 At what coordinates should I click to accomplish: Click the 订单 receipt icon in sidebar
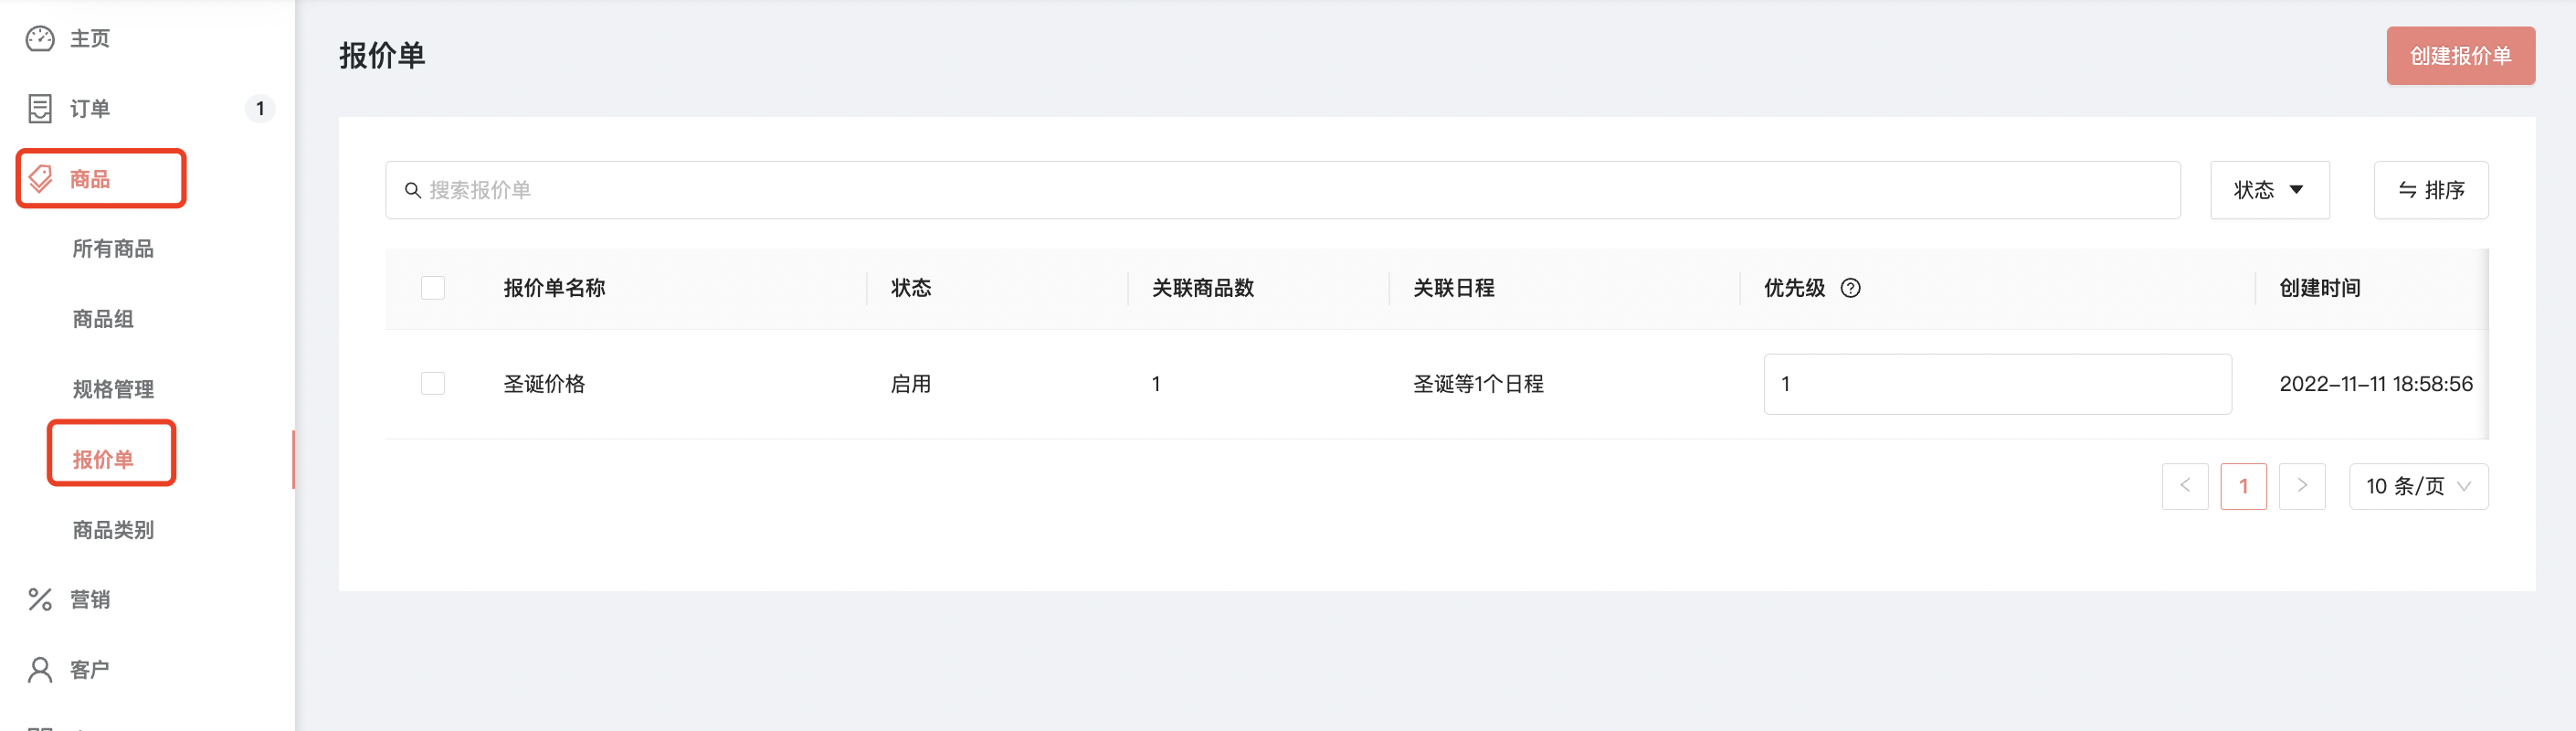tap(40, 109)
